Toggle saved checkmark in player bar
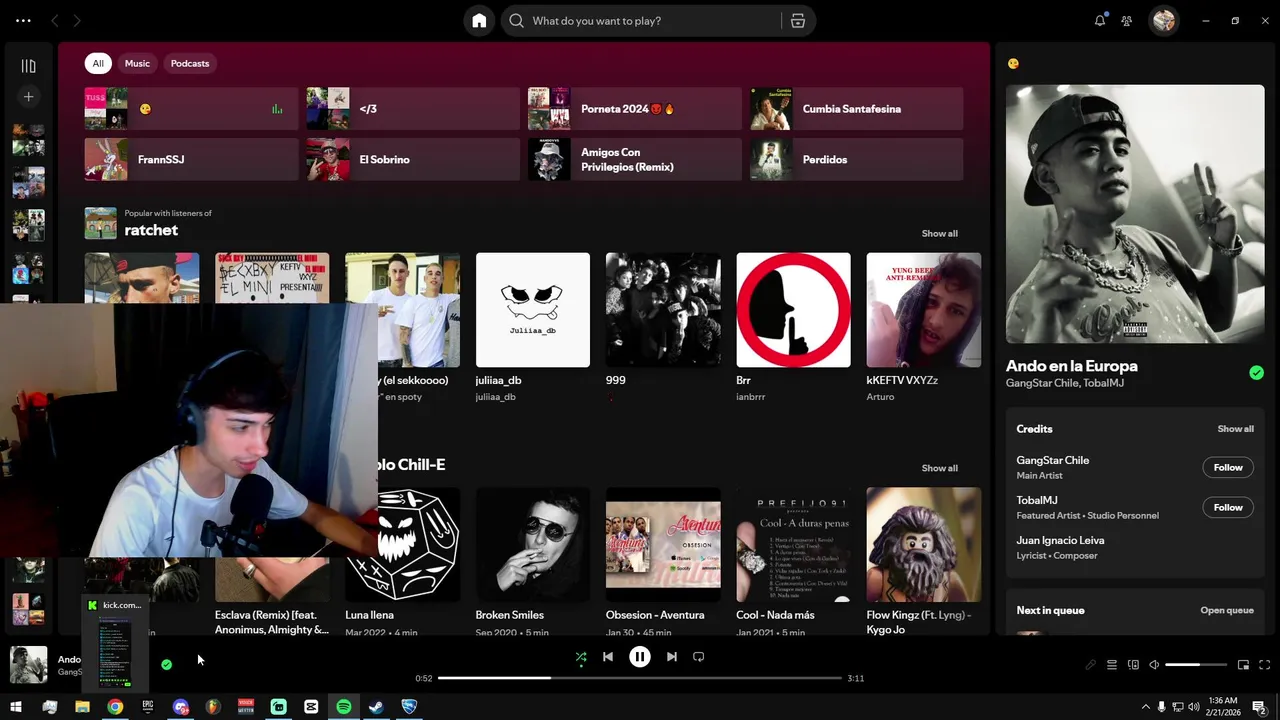The height and width of the screenshot is (720, 1280). tap(167, 664)
